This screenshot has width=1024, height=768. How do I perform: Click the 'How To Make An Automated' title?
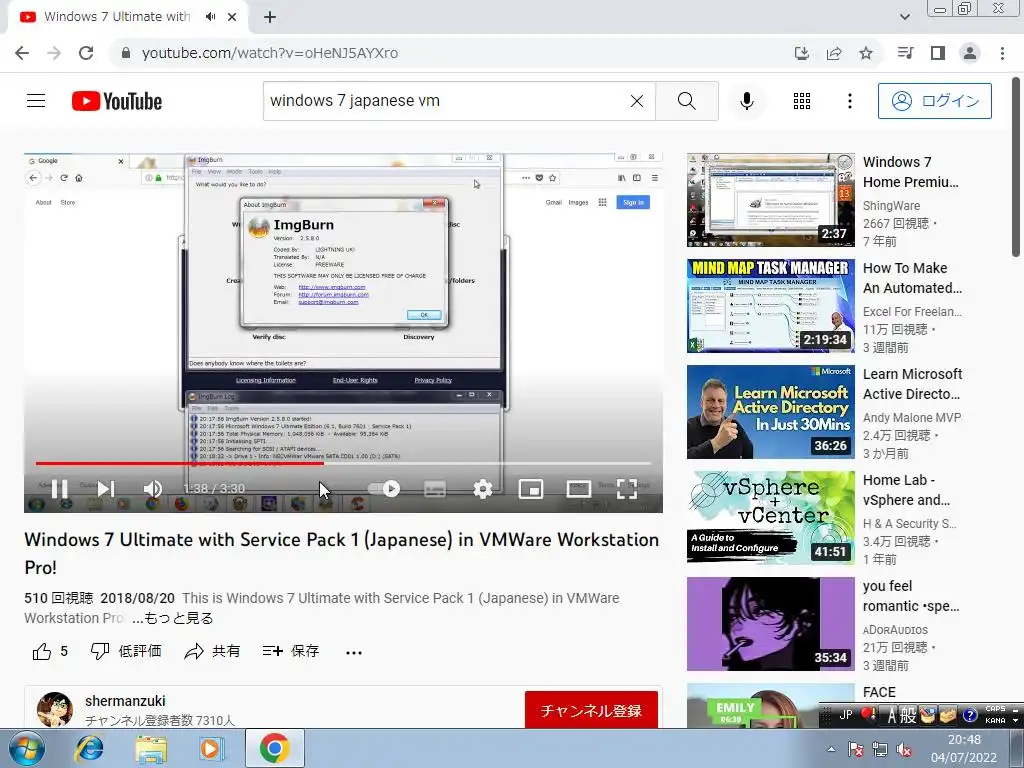coord(912,278)
